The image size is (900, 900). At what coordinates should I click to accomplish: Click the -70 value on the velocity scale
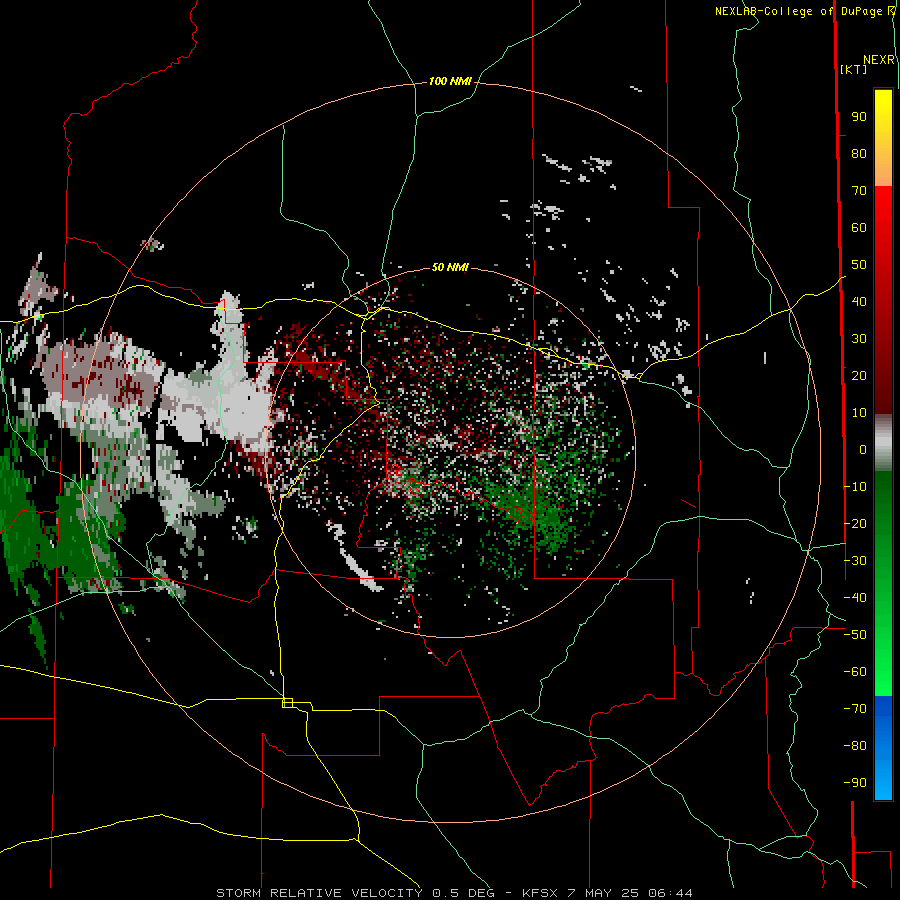tap(855, 709)
